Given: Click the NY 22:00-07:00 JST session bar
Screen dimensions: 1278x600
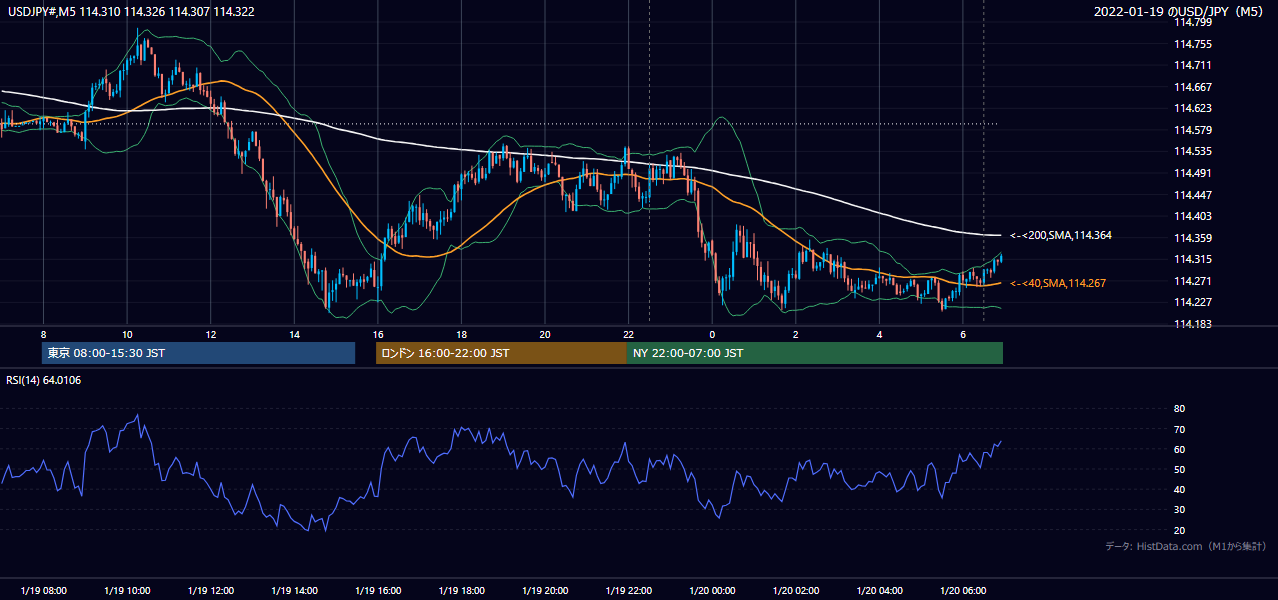Looking at the screenshot, I should click(815, 353).
